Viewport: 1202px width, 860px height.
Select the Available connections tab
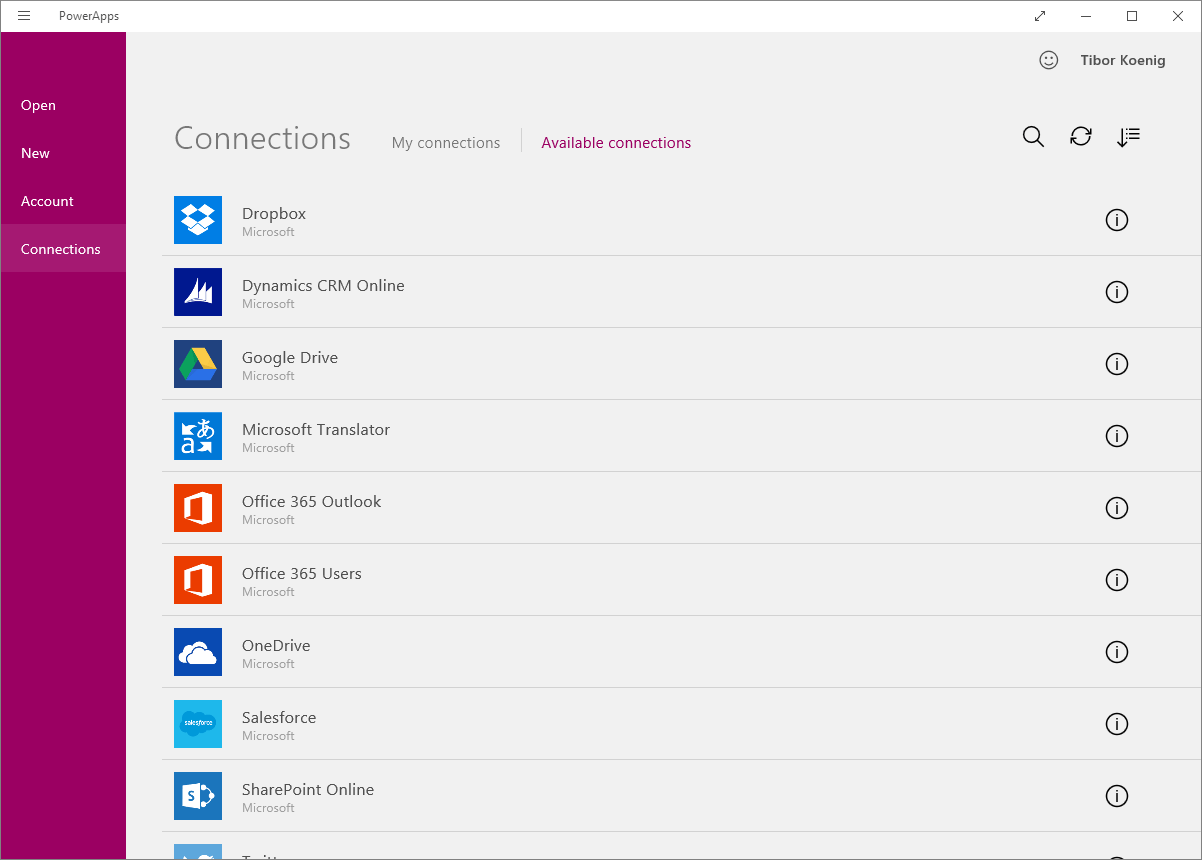616,143
